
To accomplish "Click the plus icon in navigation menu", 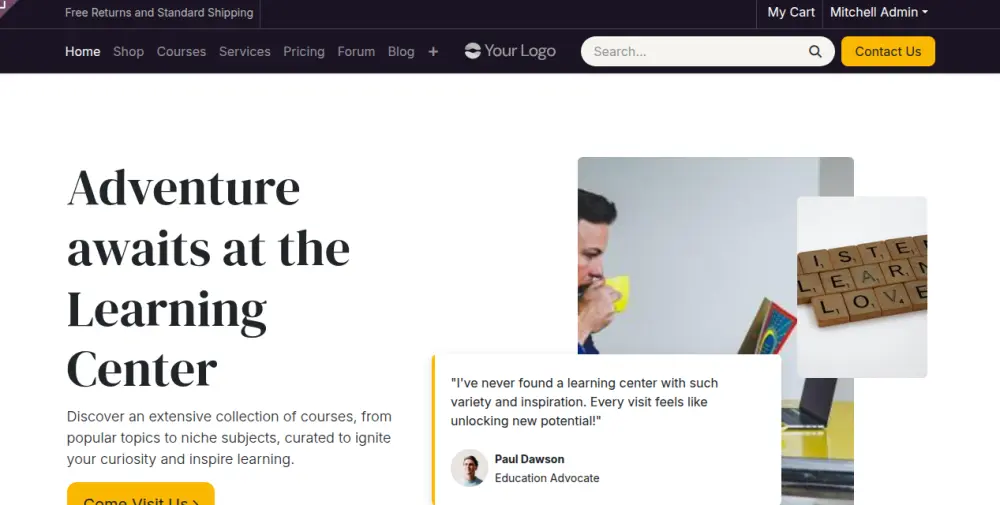I will (433, 52).
